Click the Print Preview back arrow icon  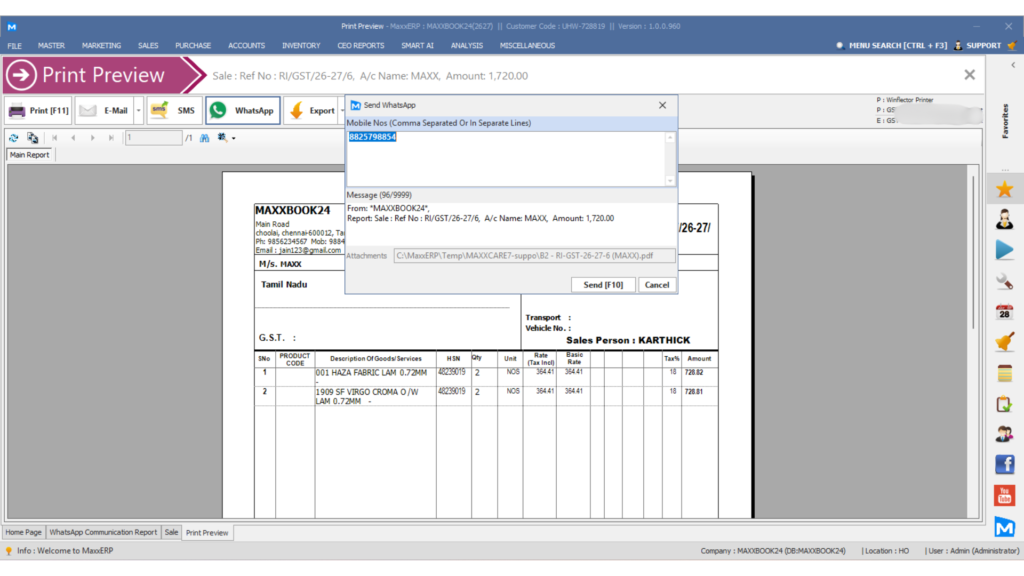point(22,75)
